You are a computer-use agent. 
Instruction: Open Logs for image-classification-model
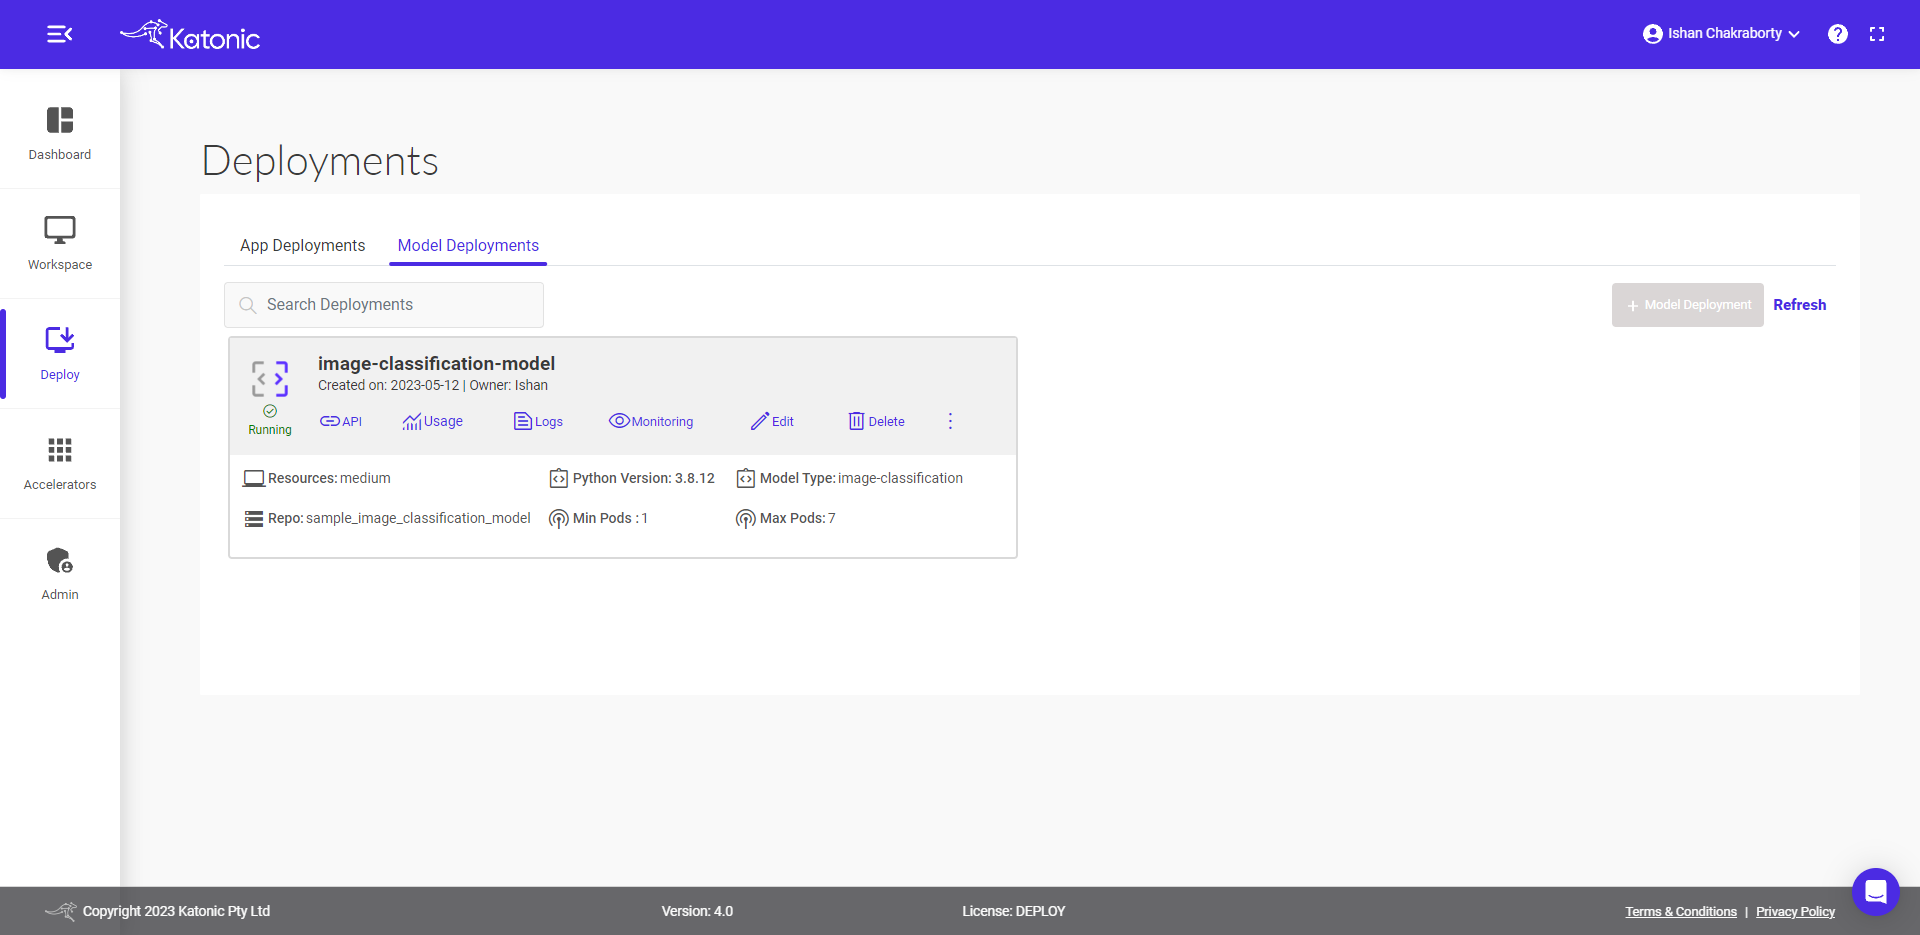538,421
